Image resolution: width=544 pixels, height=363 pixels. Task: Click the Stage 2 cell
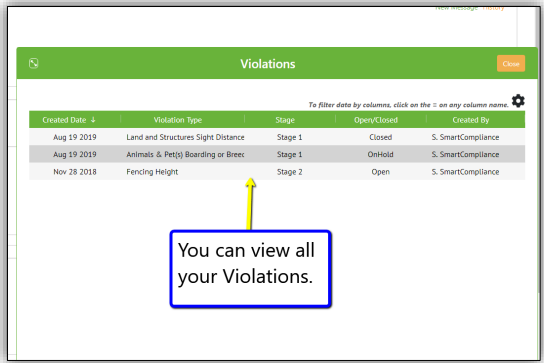(x=289, y=172)
